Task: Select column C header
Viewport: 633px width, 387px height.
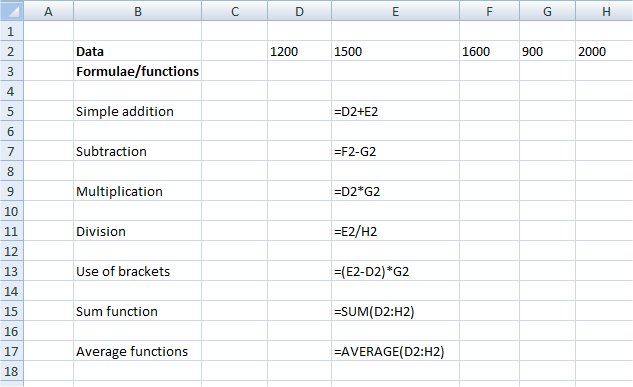Action: (235, 11)
